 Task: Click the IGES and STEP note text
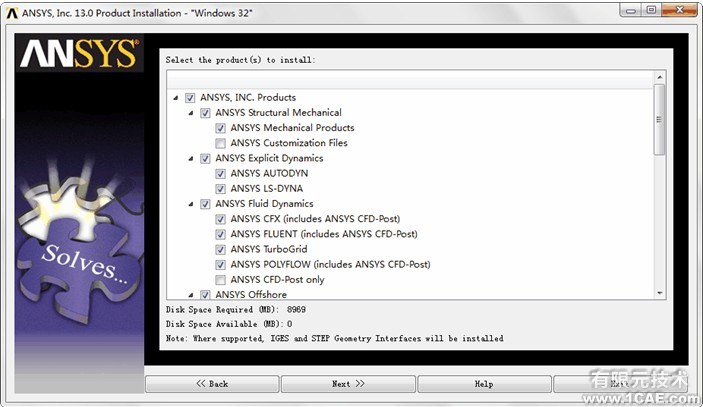pyautogui.click(x=334, y=338)
